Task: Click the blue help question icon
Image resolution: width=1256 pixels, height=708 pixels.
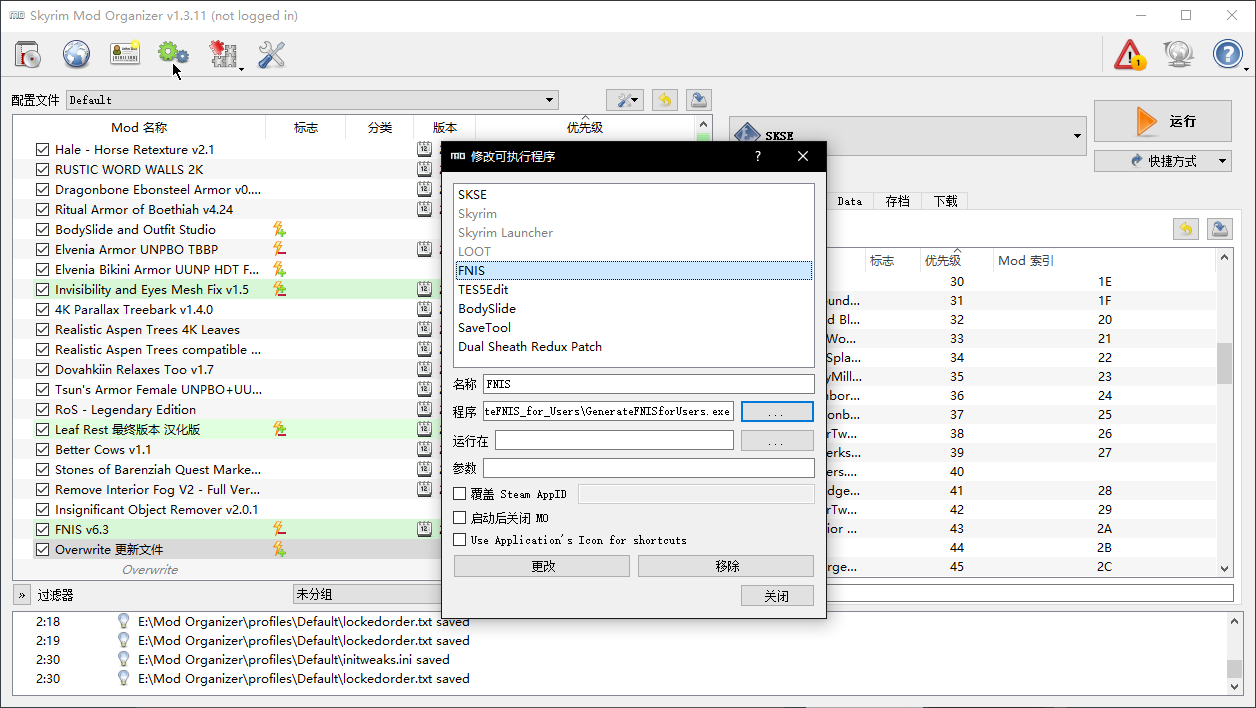Action: click(1227, 55)
